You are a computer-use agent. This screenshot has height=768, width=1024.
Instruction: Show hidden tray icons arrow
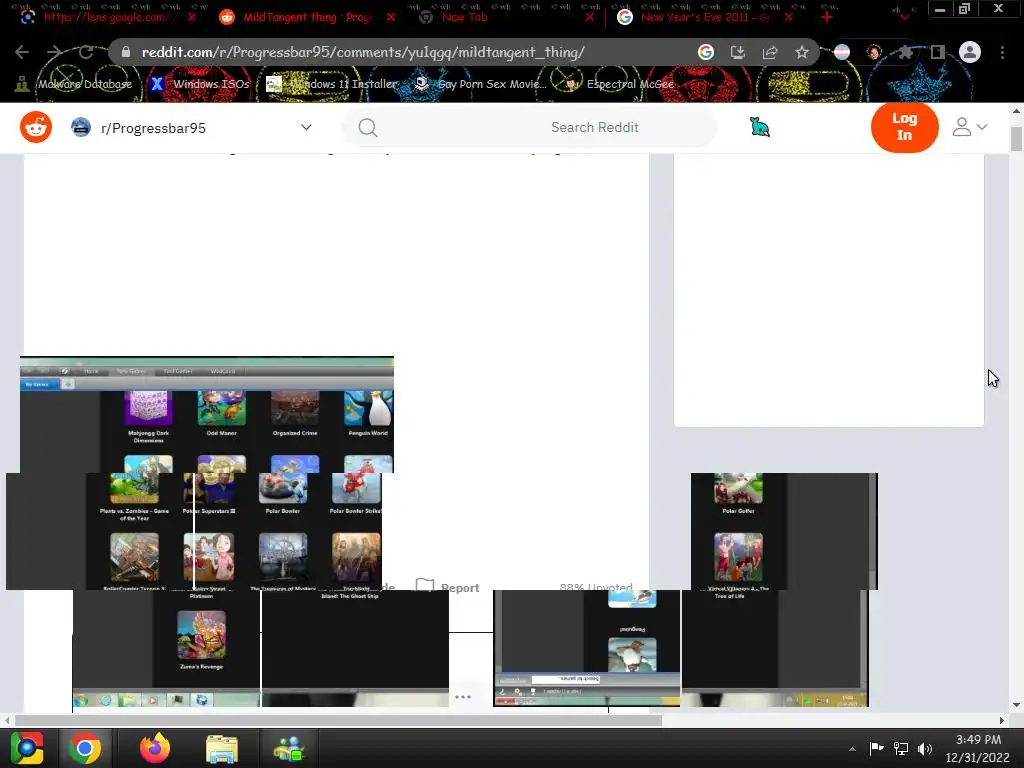[852, 749]
